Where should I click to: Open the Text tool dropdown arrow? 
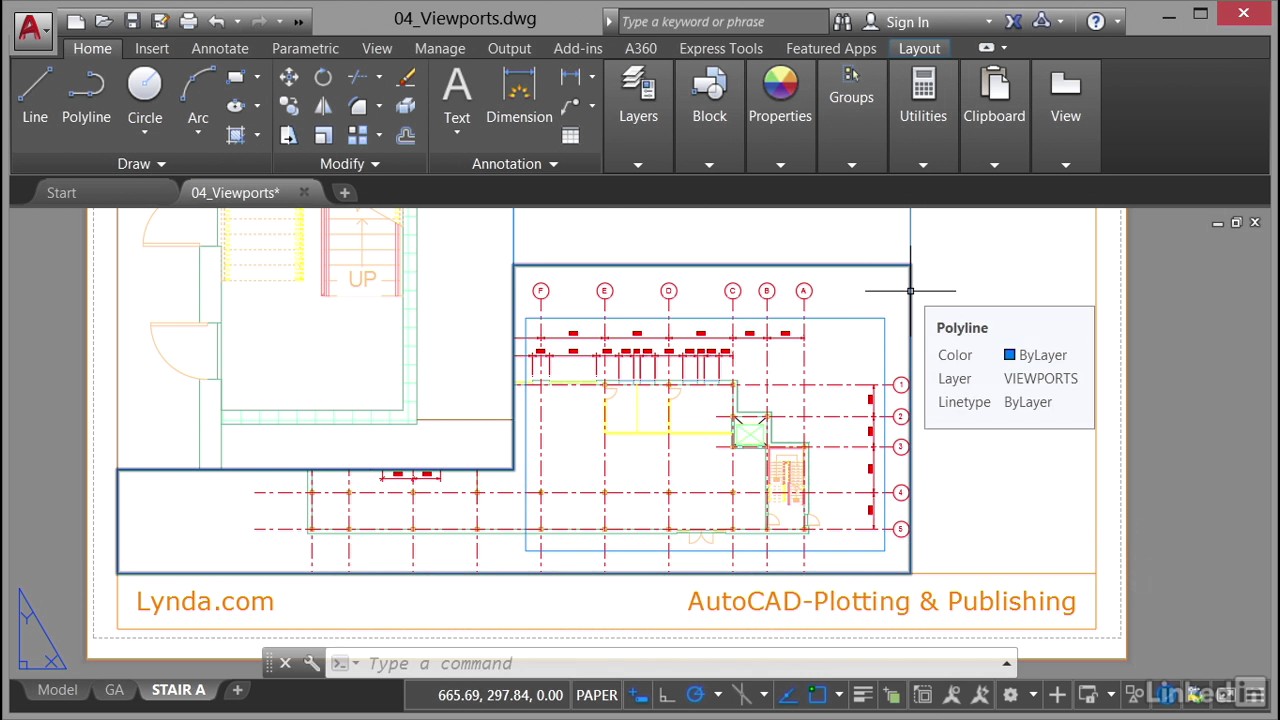(x=457, y=133)
